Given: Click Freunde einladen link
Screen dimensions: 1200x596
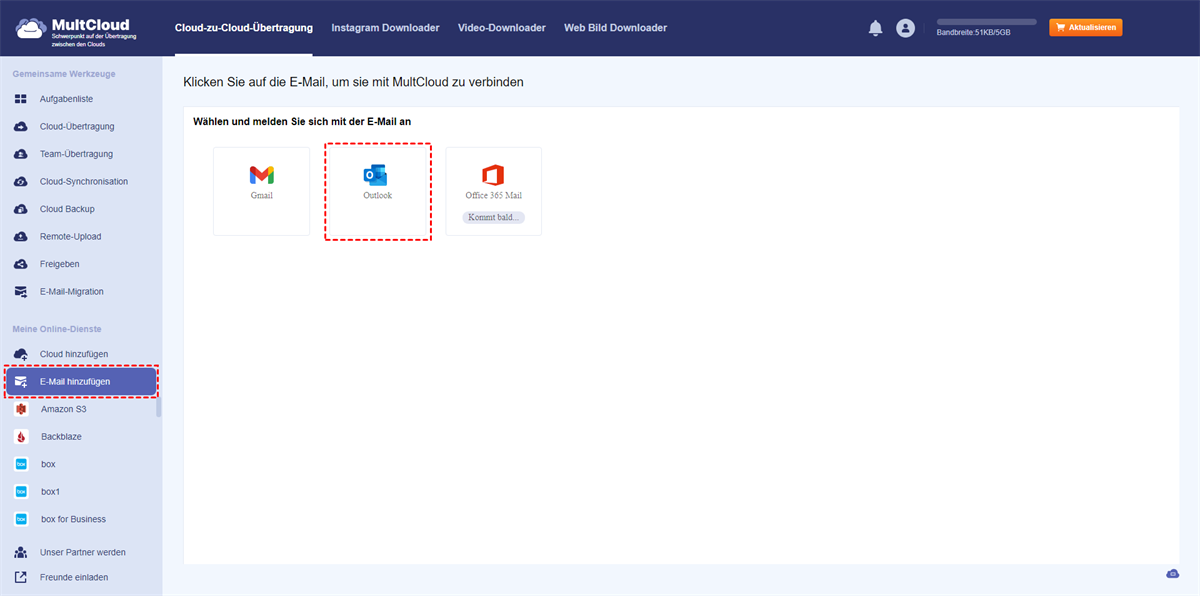Looking at the screenshot, I should coord(74,577).
